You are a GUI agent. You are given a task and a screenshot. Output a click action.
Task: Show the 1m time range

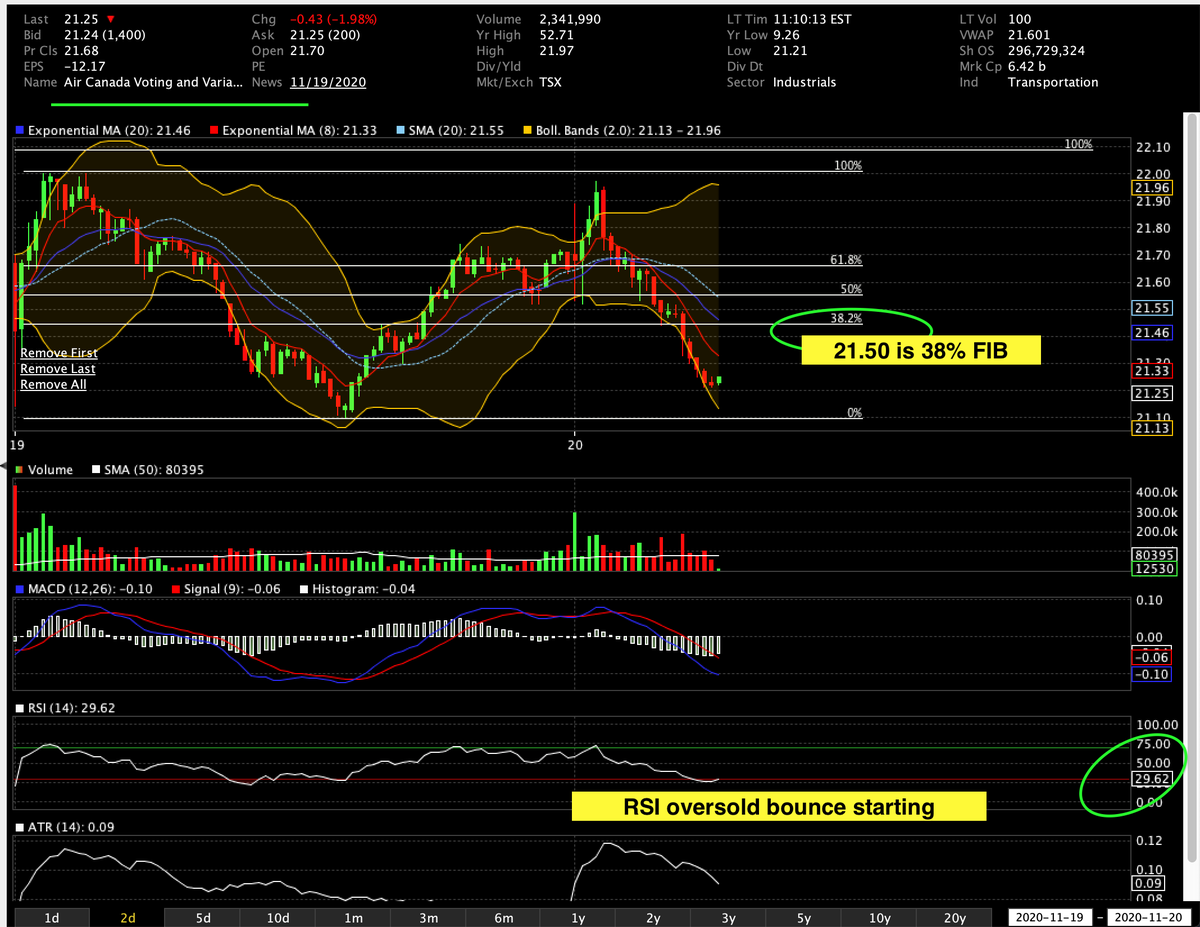(x=352, y=918)
